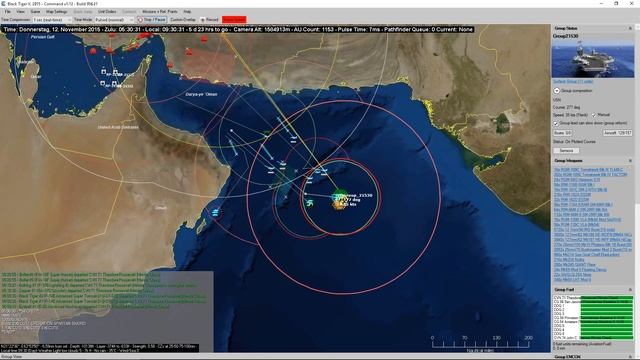Click the Course 277 deg text
This screenshot has height=360, width=640.
[566, 107]
